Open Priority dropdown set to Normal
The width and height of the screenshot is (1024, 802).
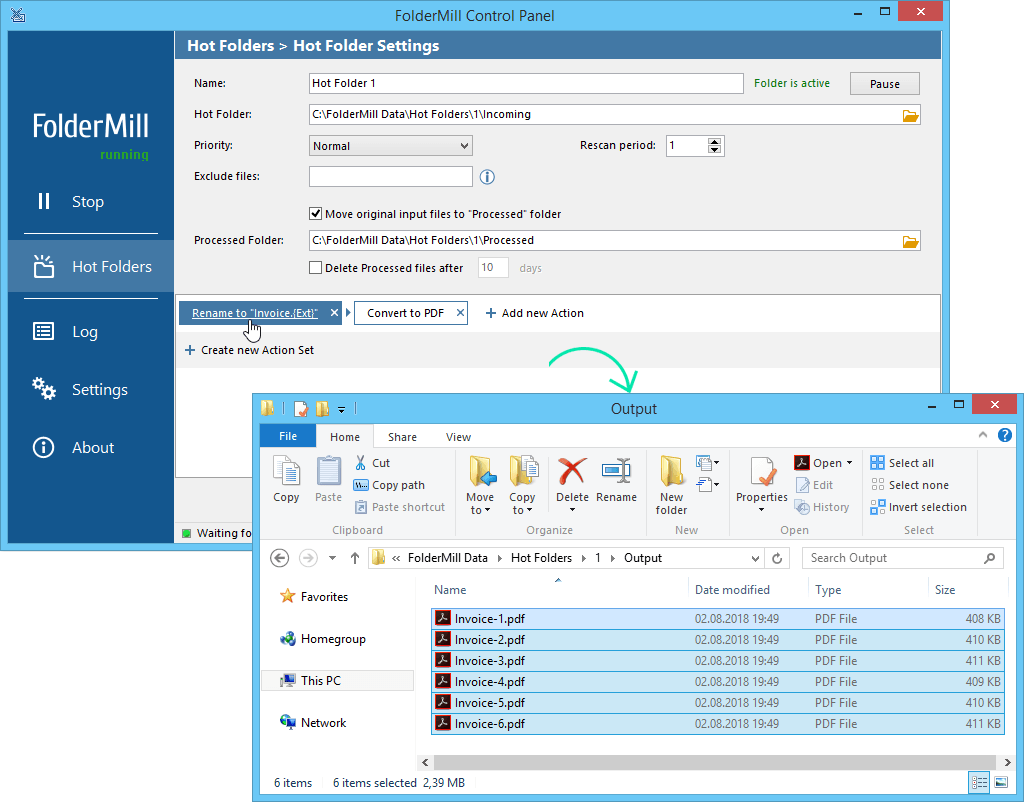point(391,146)
